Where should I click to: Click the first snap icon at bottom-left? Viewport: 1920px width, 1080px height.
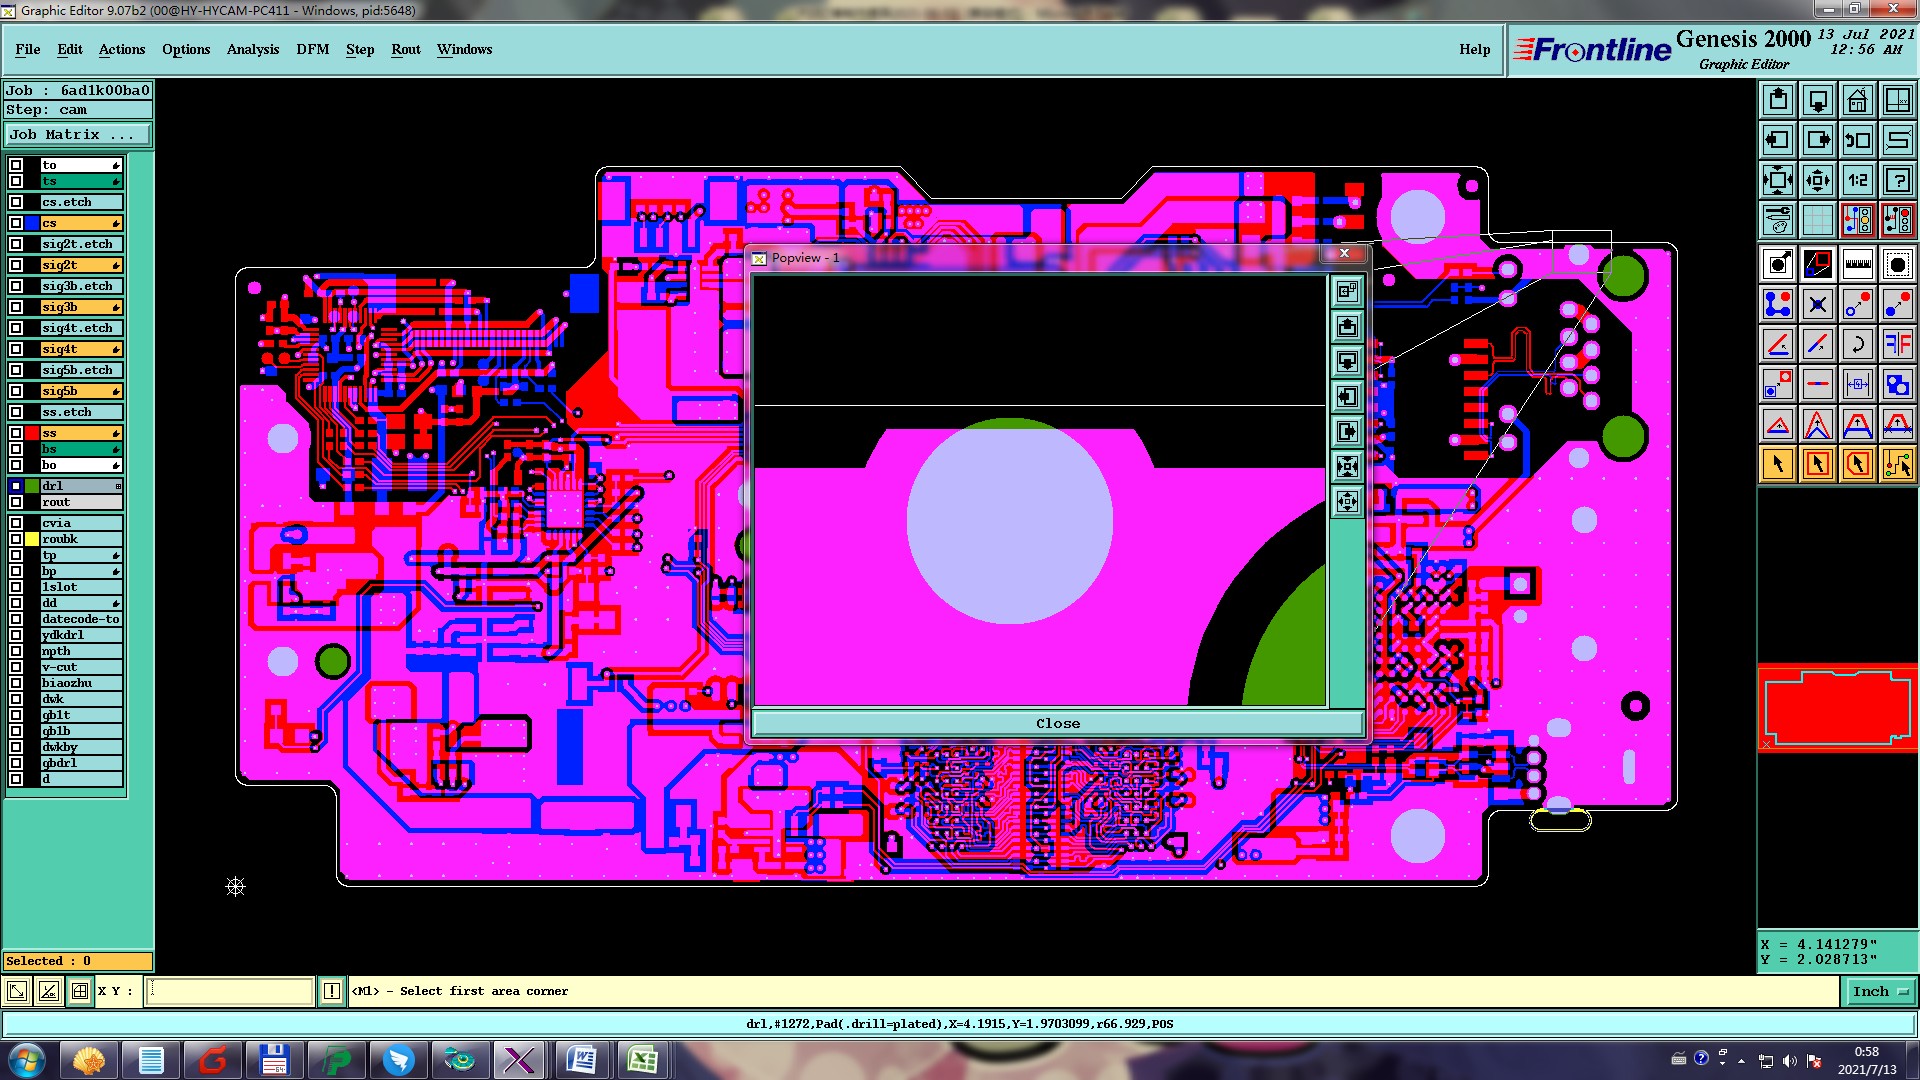click(17, 991)
